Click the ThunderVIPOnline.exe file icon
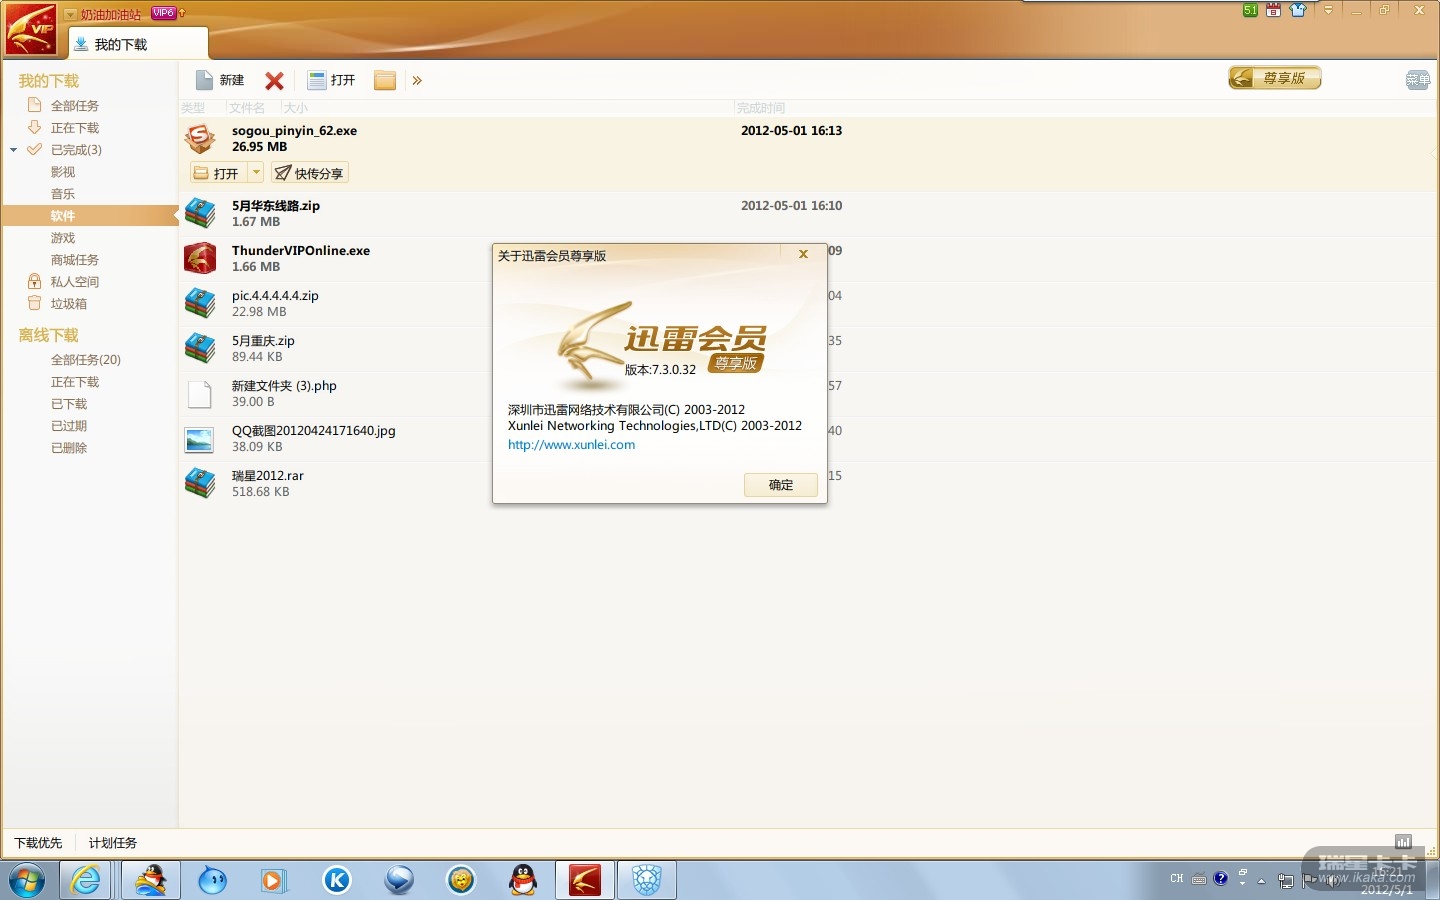The image size is (1440, 900). point(200,258)
